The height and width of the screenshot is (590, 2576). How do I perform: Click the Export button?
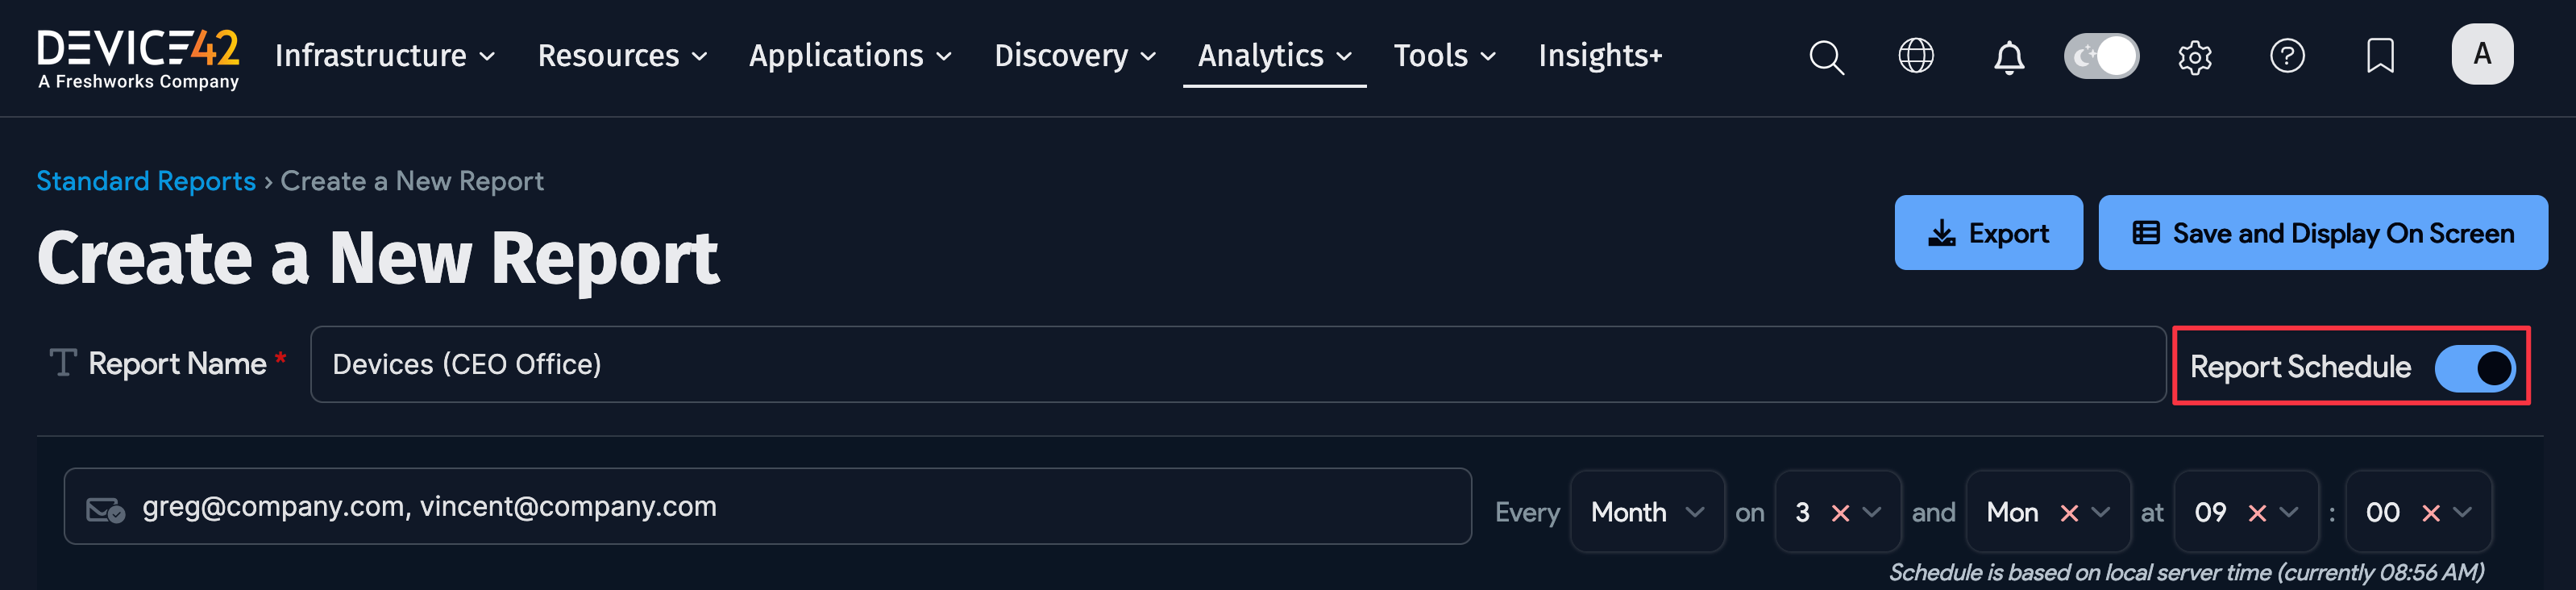pyautogui.click(x=1987, y=233)
